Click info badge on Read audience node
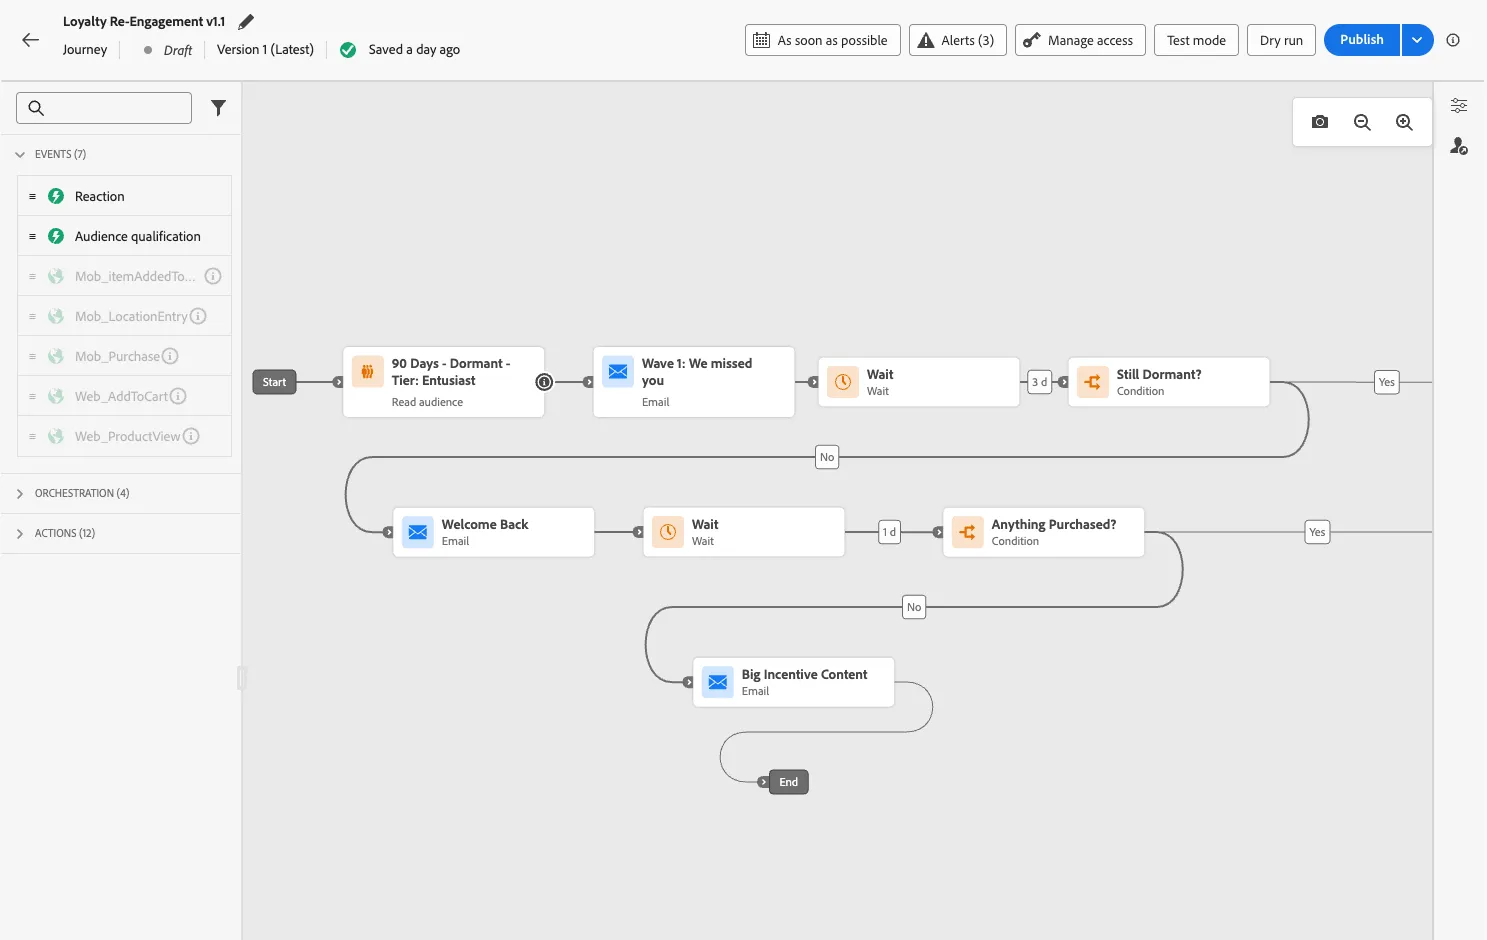Image resolution: width=1487 pixels, height=940 pixels. click(544, 382)
